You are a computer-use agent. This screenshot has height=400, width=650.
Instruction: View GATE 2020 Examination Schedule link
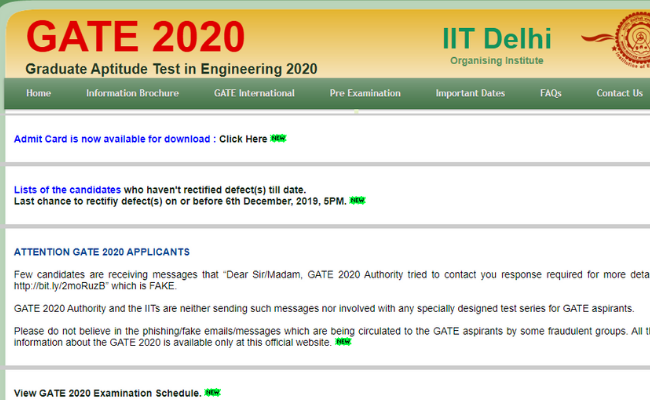click(107, 393)
